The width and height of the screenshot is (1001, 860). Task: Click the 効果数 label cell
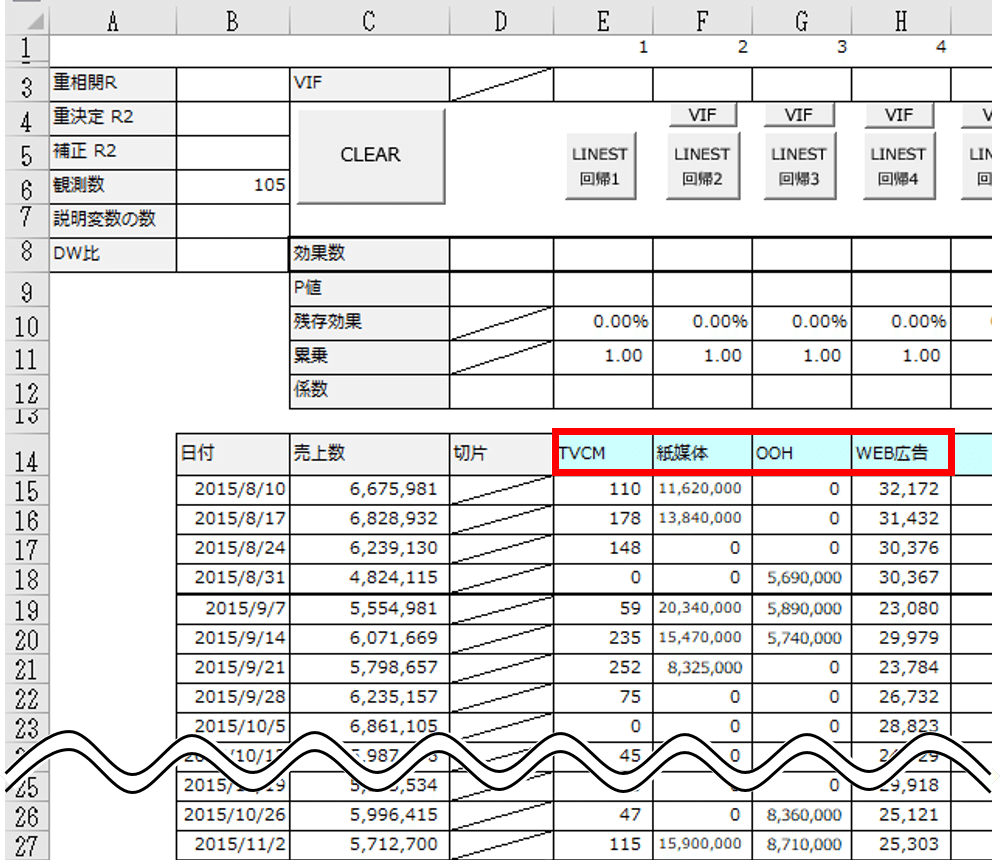[370, 254]
